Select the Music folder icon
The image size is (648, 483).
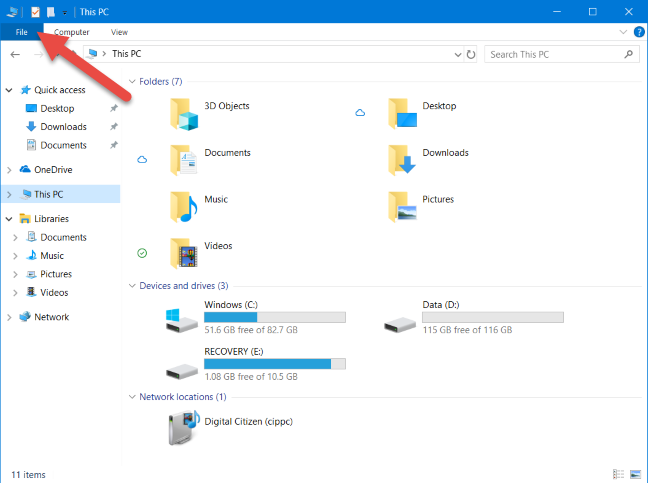(184, 207)
